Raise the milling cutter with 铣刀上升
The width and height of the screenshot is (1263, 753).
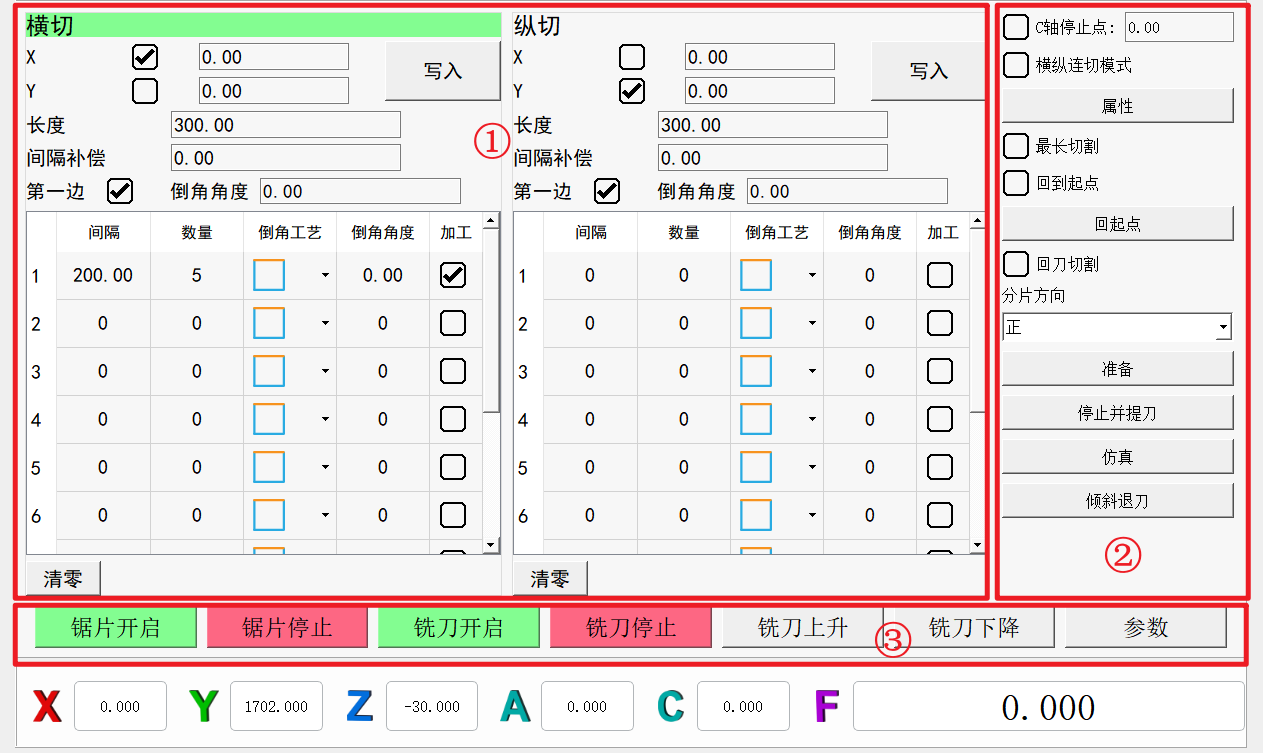coord(802,628)
